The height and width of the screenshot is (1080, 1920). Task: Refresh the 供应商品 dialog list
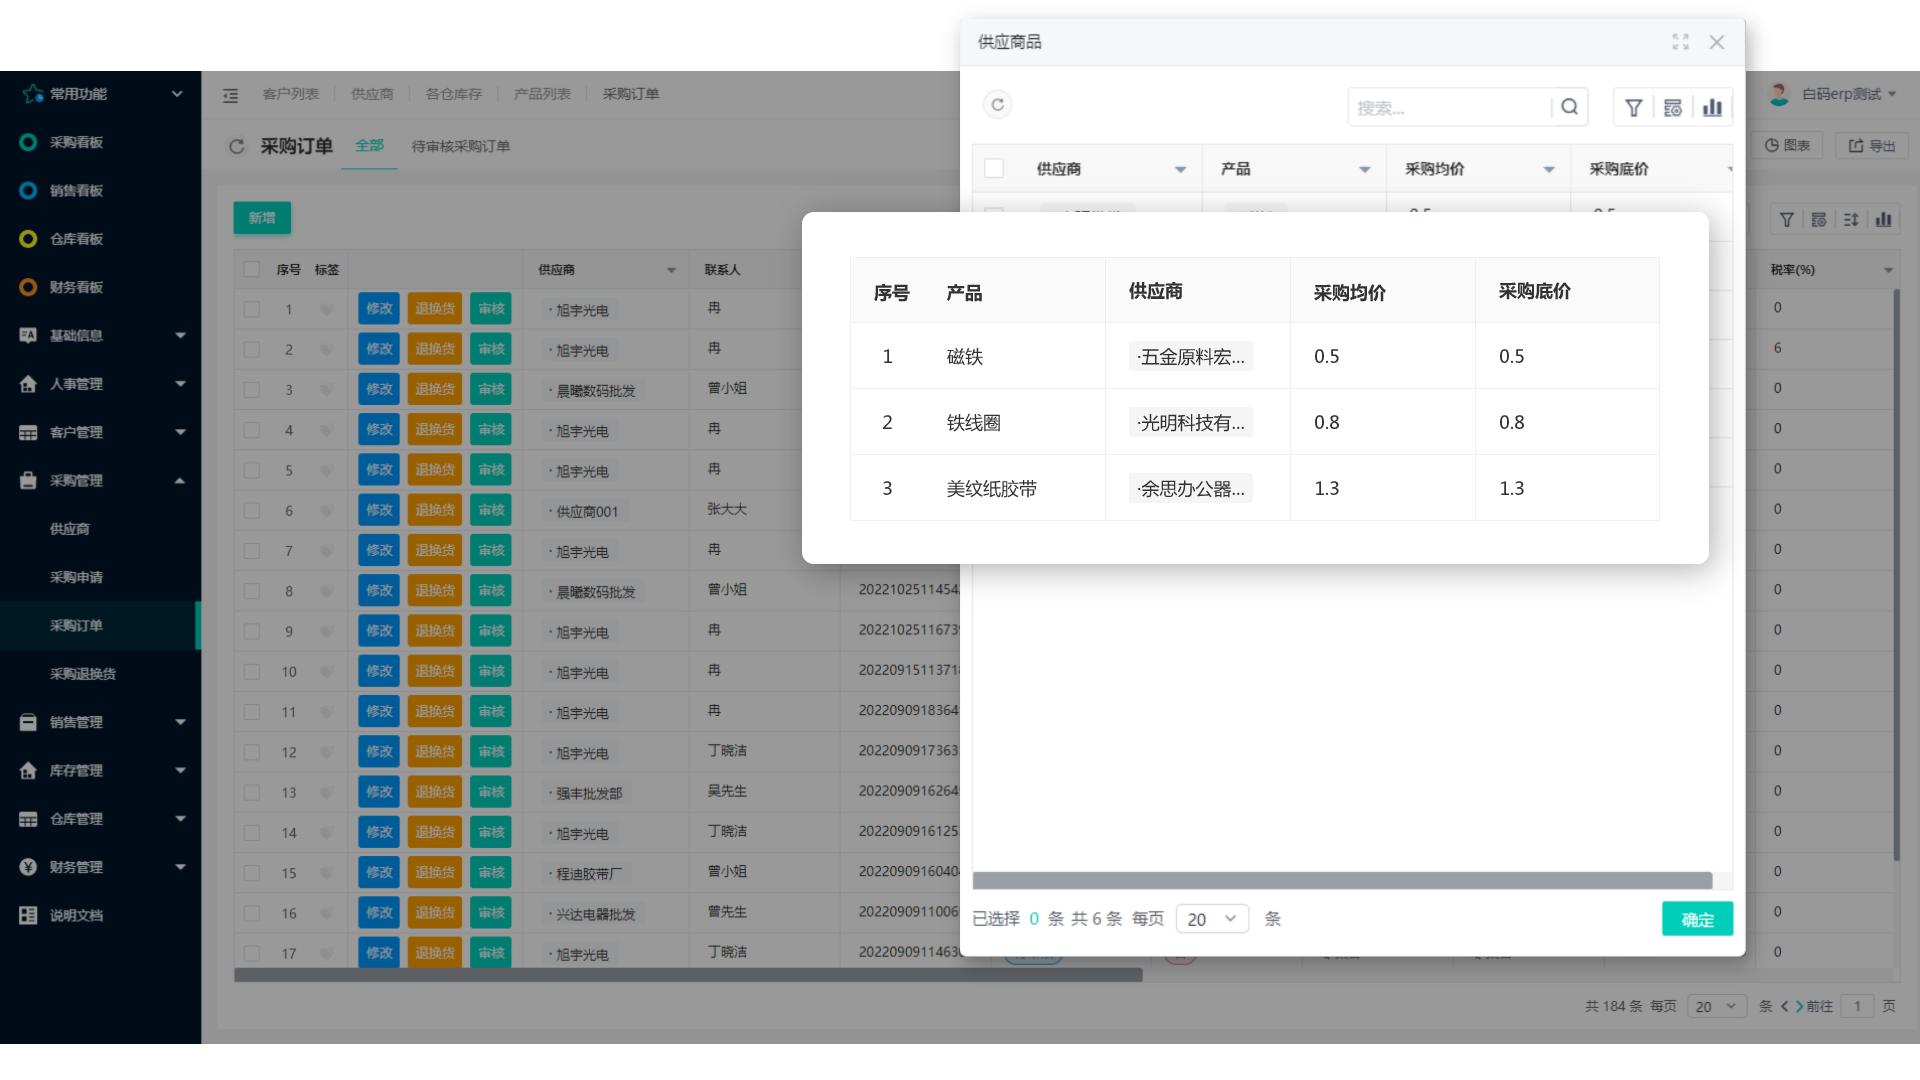pos(997,104)
